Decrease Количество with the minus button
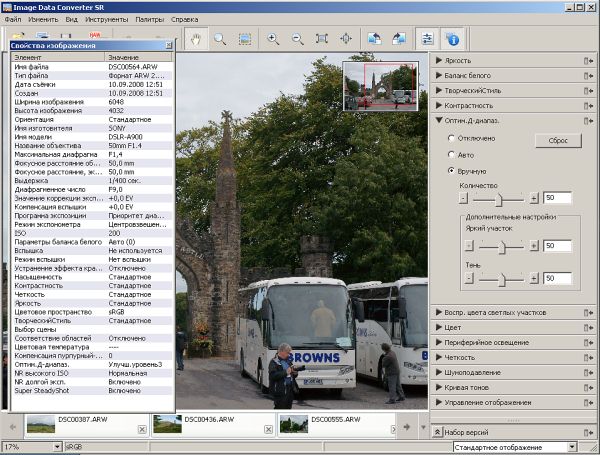 point(463,198)
